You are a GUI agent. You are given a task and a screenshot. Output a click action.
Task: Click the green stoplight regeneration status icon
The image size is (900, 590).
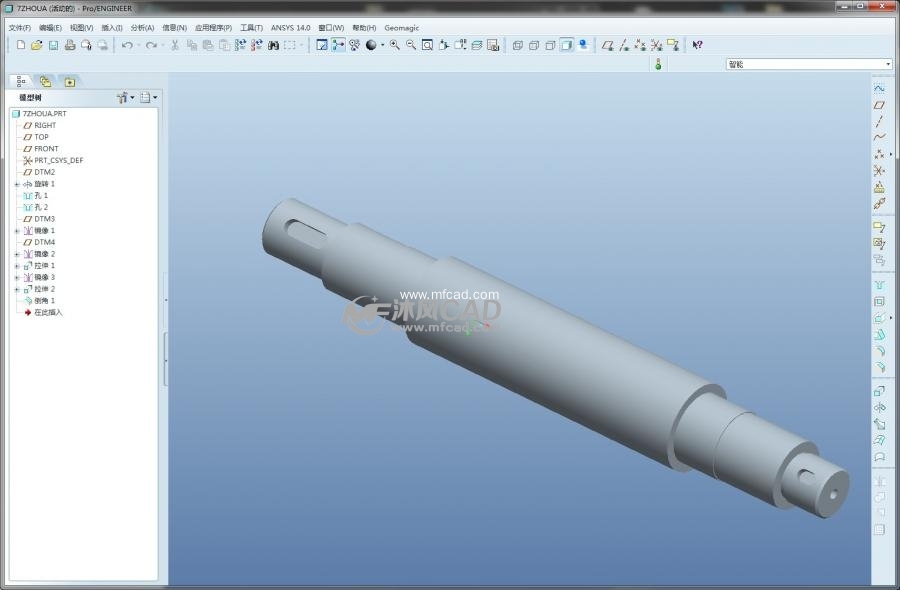(x=658, y=64)
